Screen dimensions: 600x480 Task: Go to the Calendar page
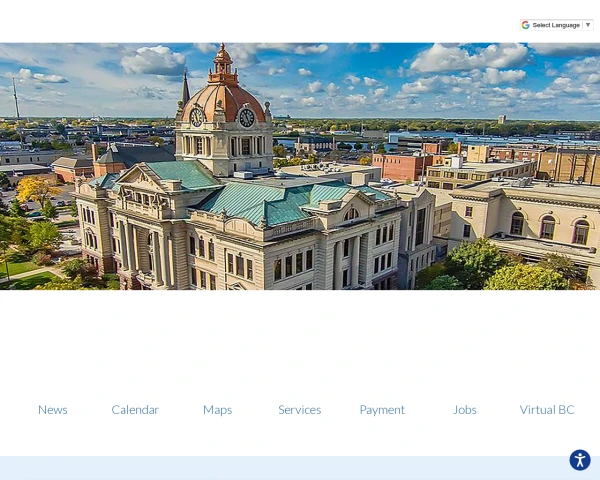point(135,410)
